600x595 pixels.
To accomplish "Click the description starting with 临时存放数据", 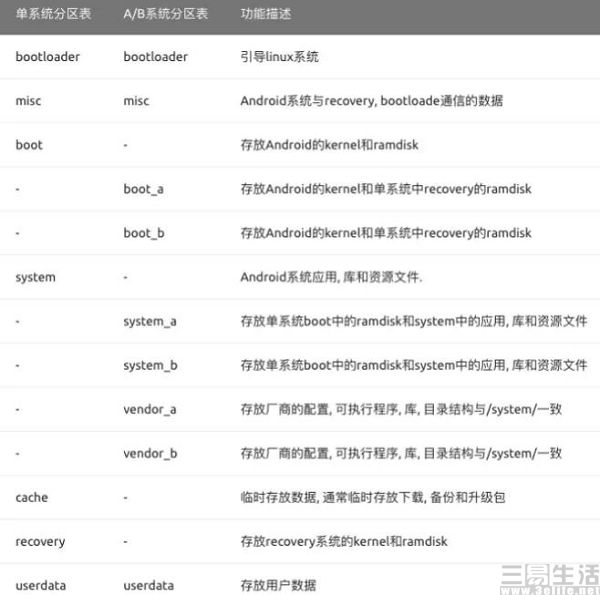I will click(373, 497).
